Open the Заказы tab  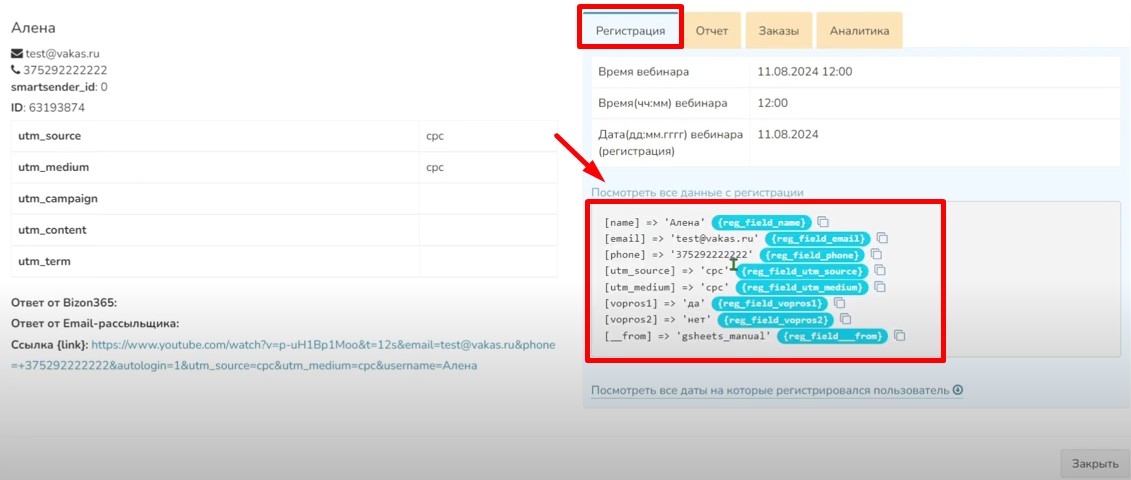pyautogui.click(x=778, y=31)
